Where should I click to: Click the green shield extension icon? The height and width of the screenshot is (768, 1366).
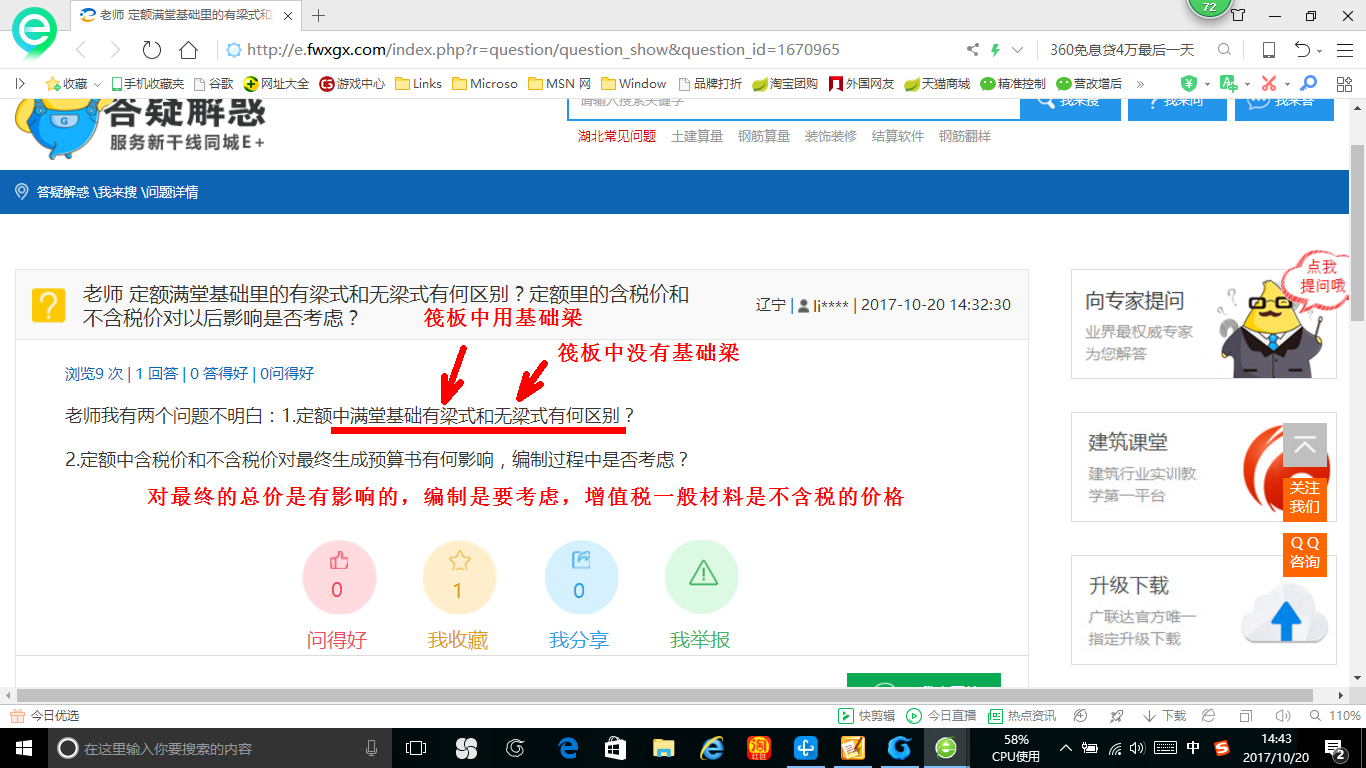[x=1189, y=83]
